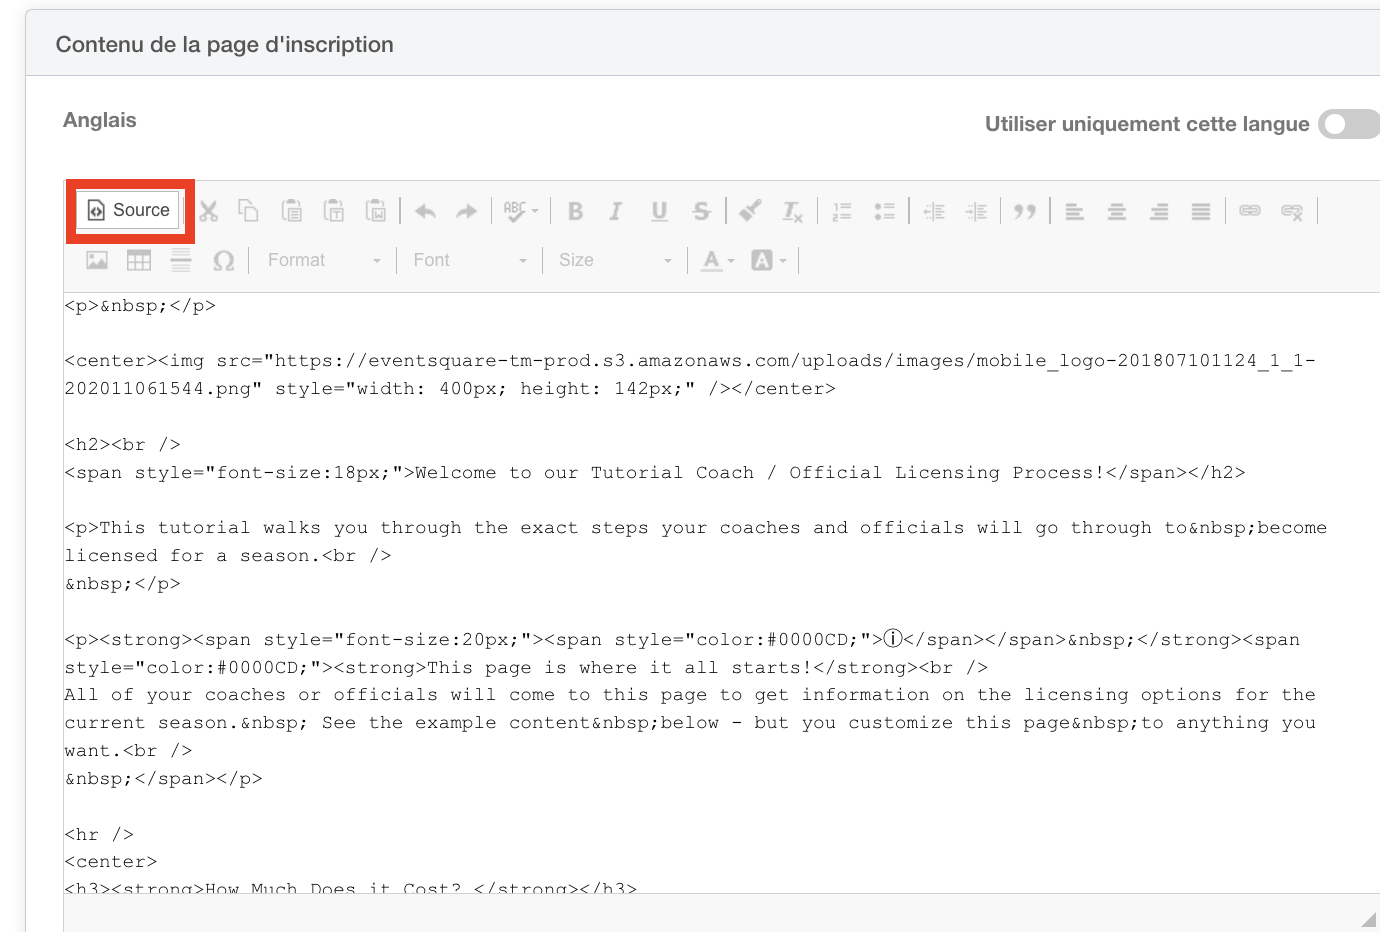The width and height of the screenshot is (1380, 932).
Task: Apply strikethrough formatting
Action: (701, 210)
